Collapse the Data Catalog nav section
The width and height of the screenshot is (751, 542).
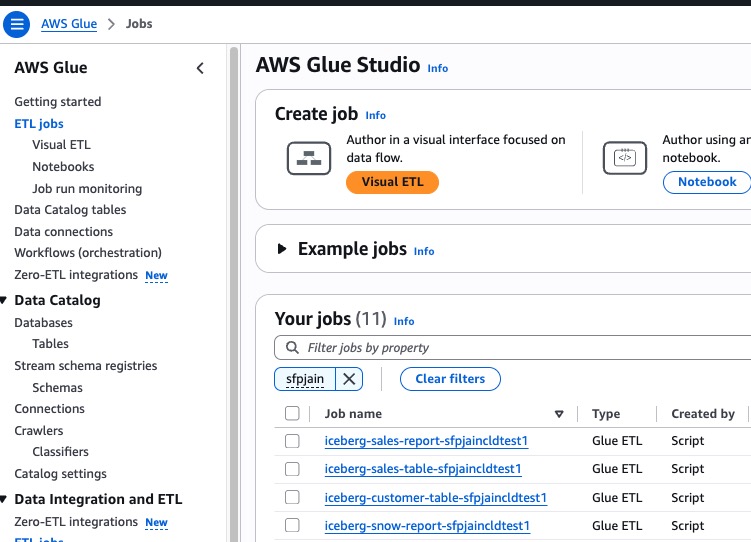click(x=4, y=300)
